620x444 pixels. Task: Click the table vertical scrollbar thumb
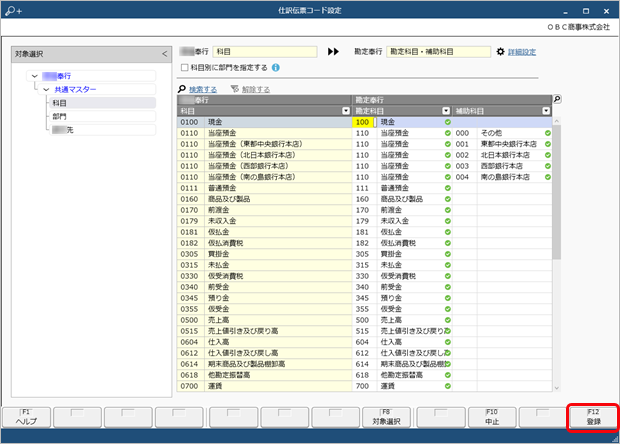[557, 193]
